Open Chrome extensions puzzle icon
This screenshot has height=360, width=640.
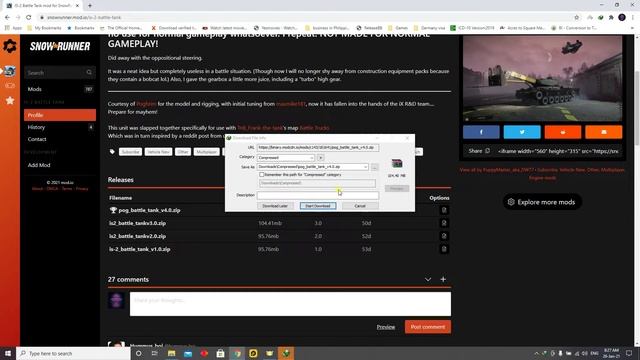point(611,18)
